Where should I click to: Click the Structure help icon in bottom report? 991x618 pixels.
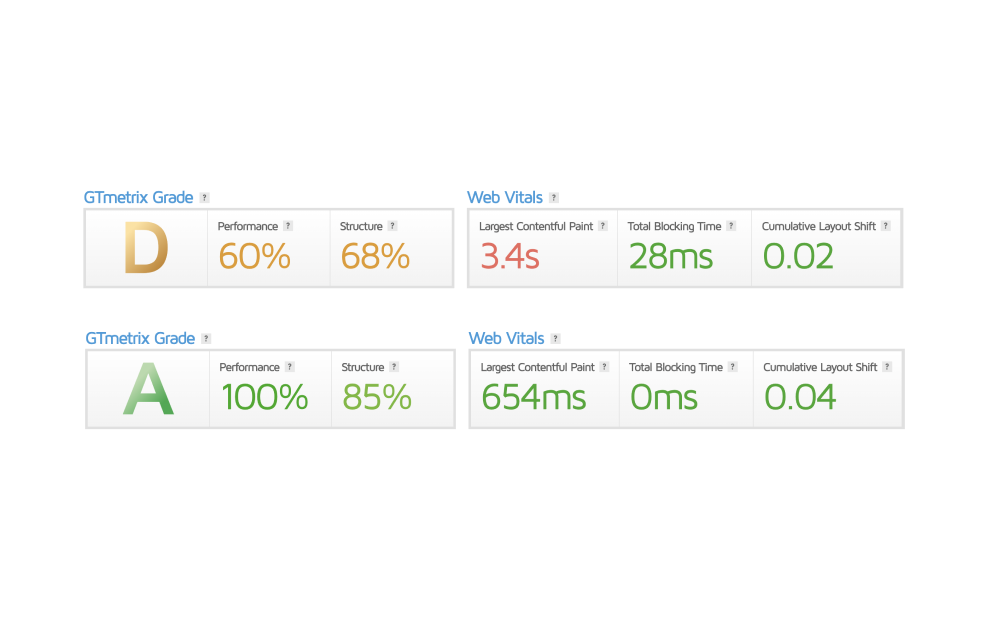click(392, 367)
